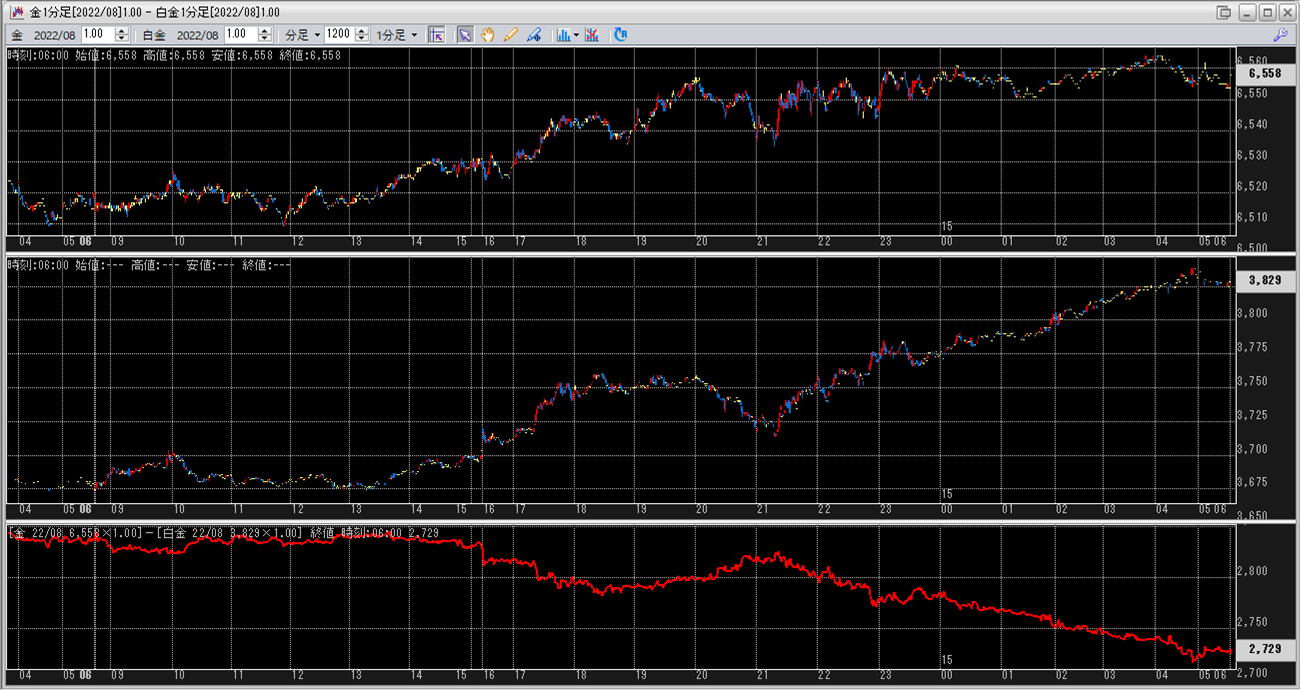Click the gold multiplier 1.00 input field
This screenshot has height=691, width=1301.
pyautogui.click(x=98, y=34)
